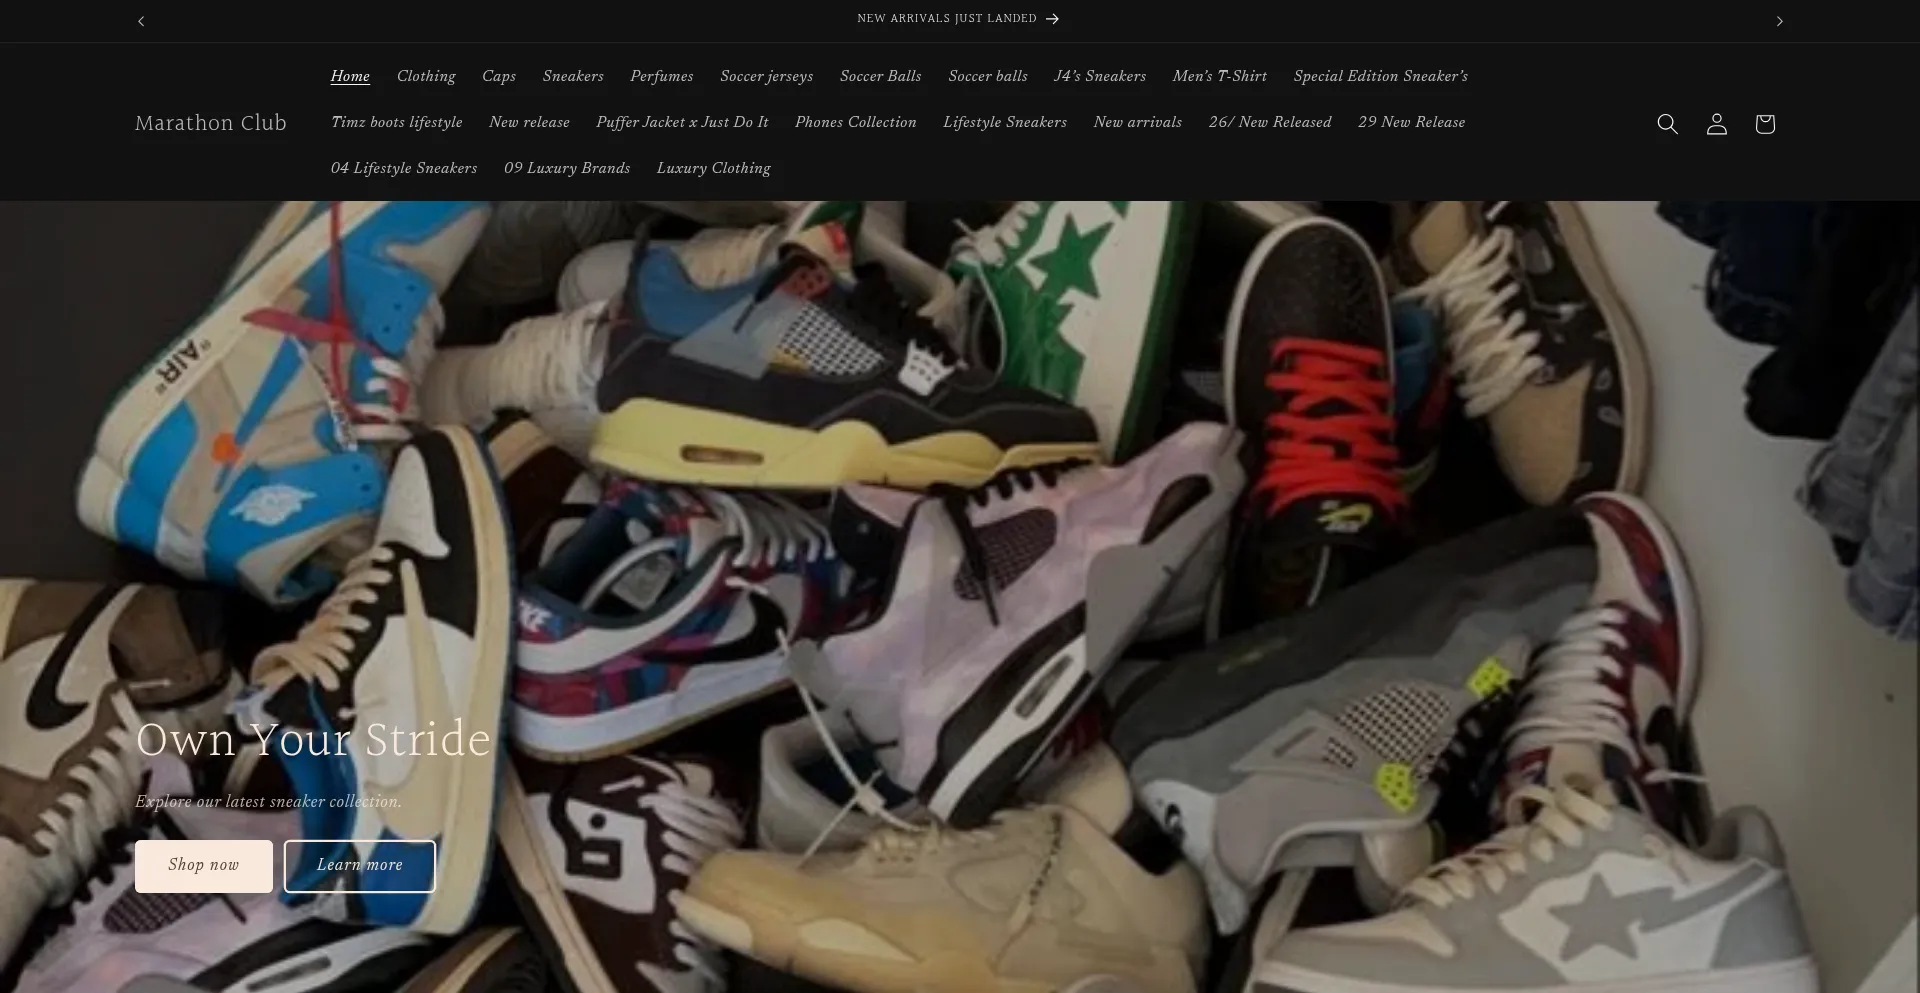Open Special Edition Sneaker's link
Image resolution: width=1920 pixels, height=993 pixels.
tap(1380, 76)
